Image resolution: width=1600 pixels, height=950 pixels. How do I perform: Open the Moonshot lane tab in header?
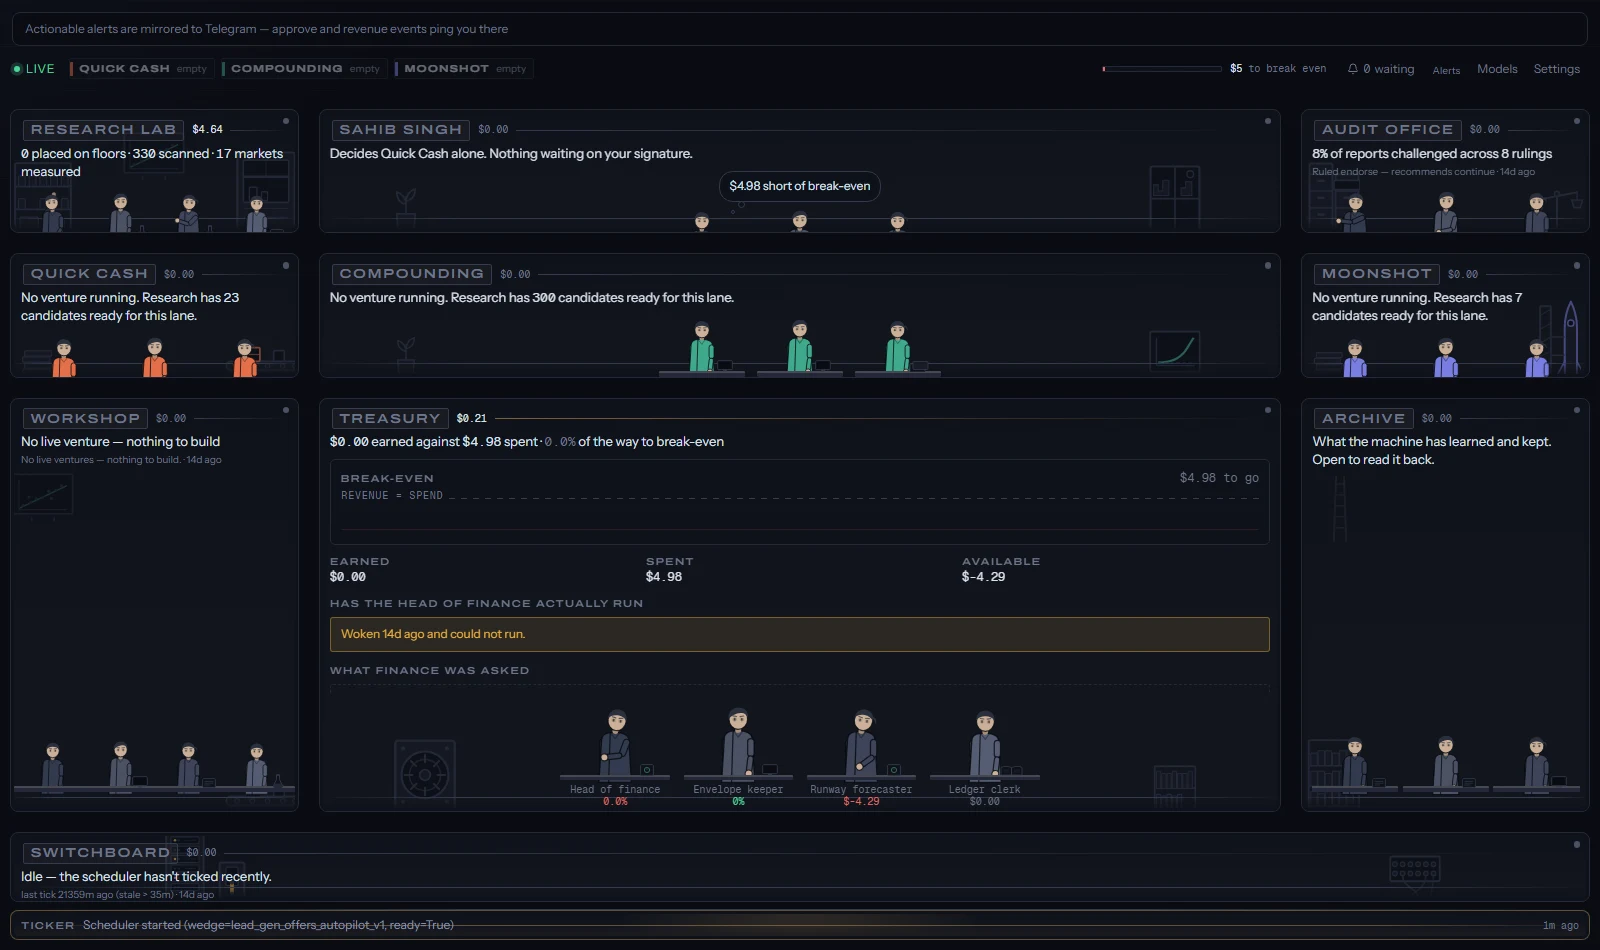click(464, 69)
